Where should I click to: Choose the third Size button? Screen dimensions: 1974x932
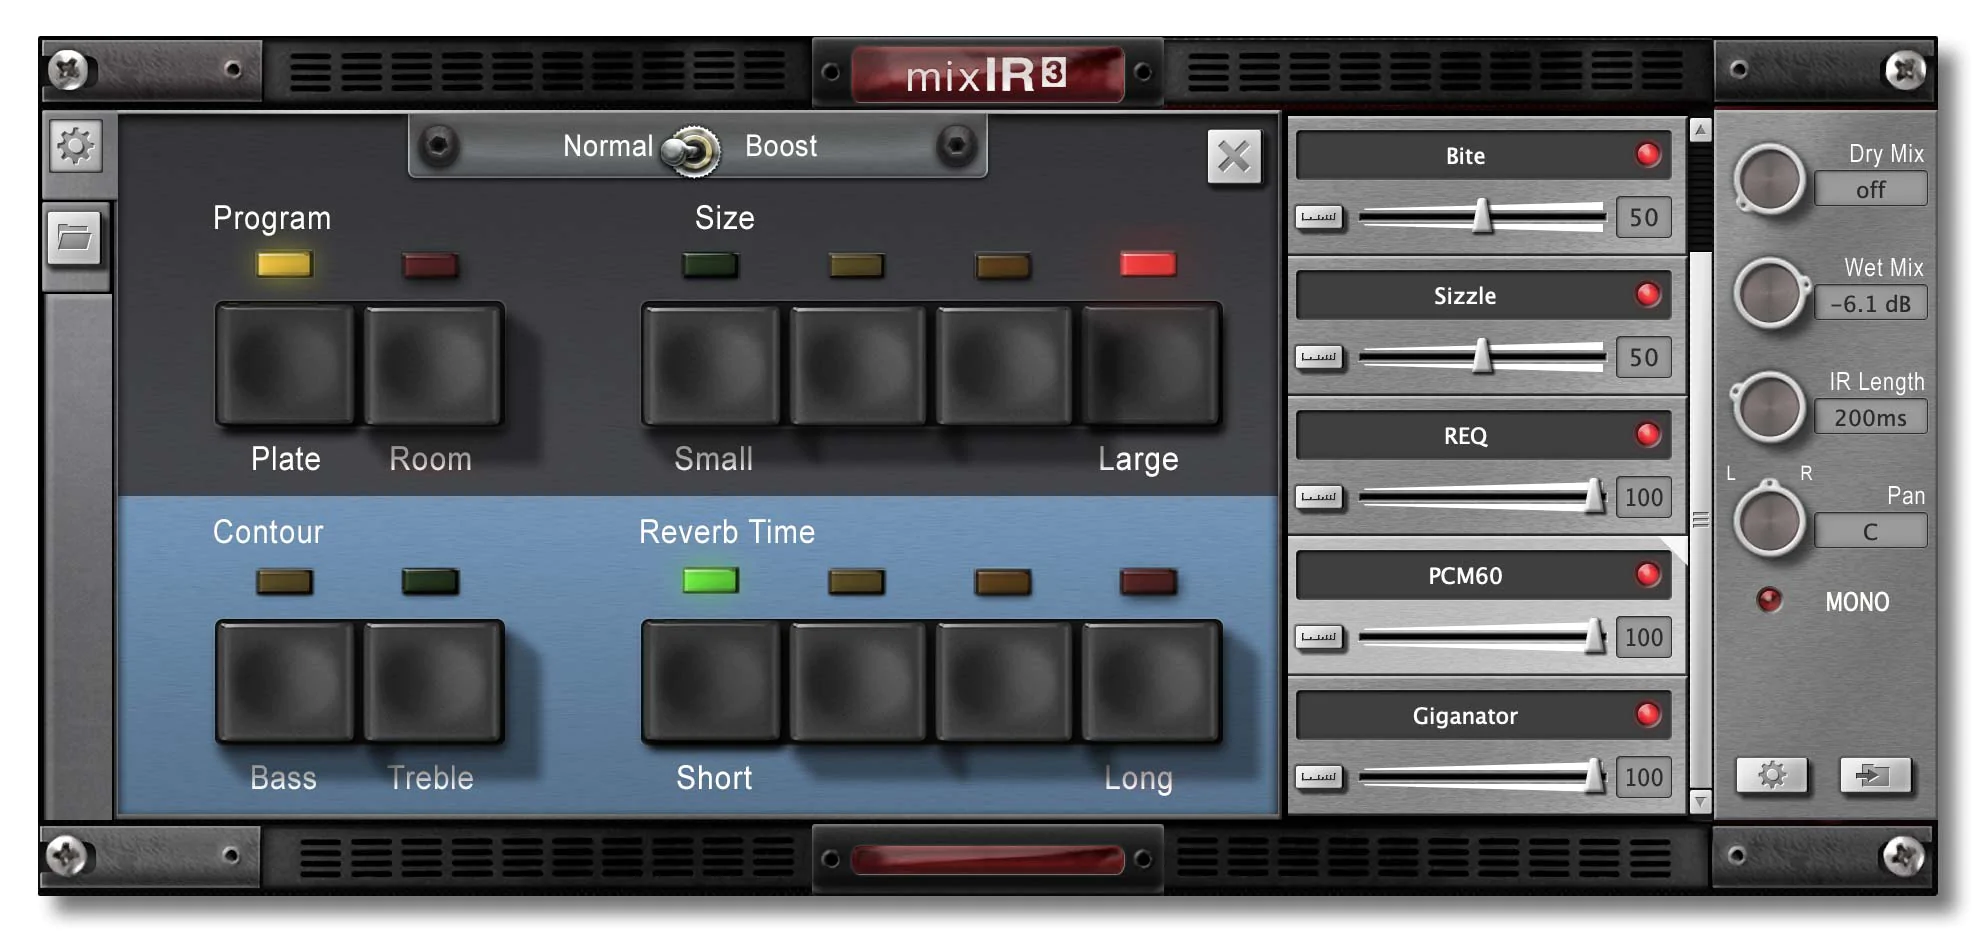[1003, 366]
